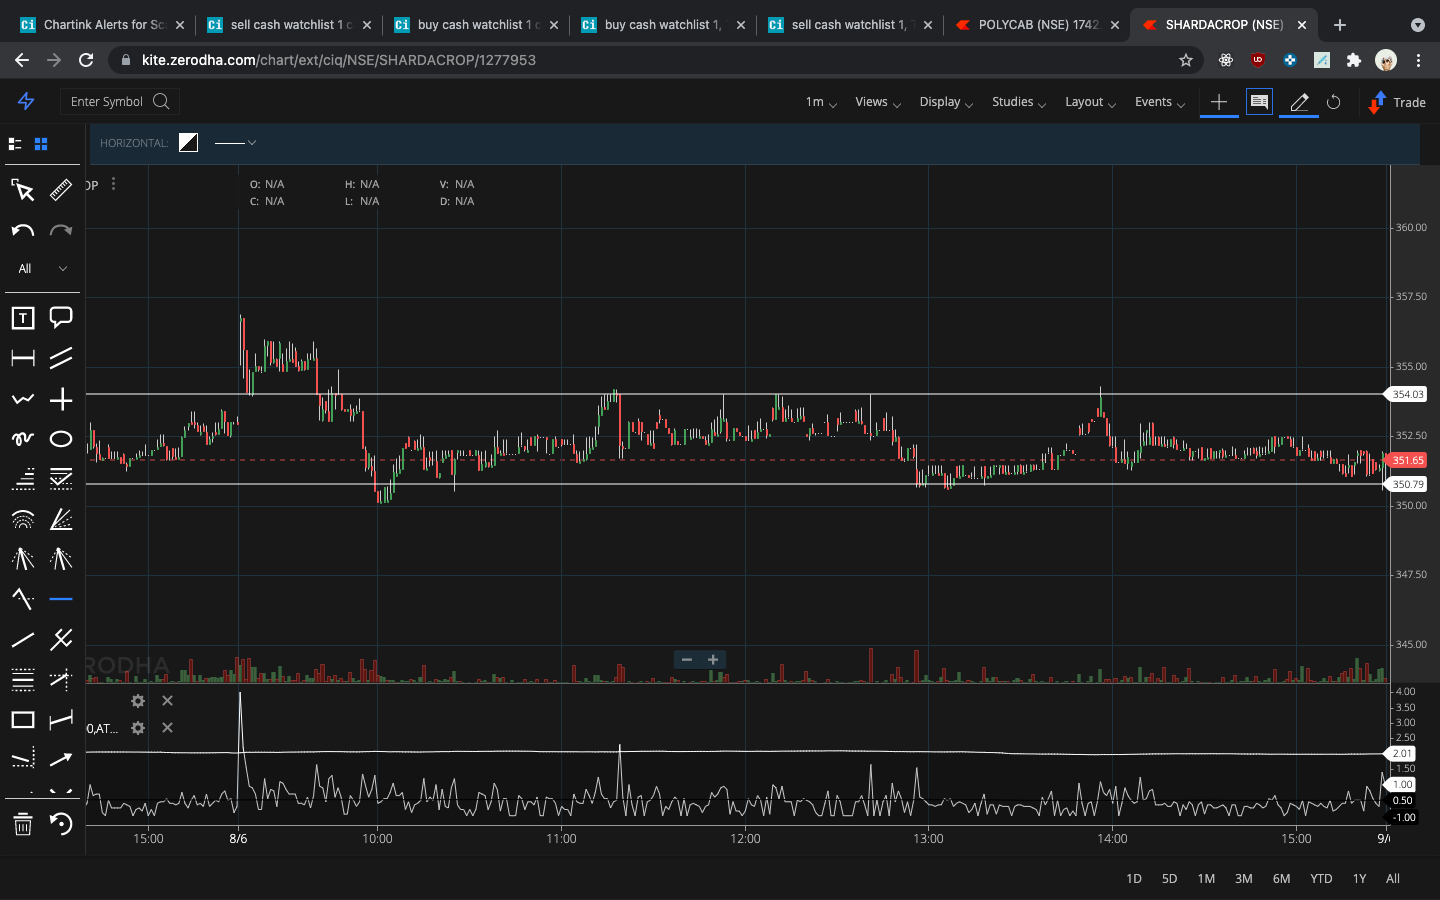Open the Trade panel via the Trade icon
This screenshot has width=1440, height=900.
tap(1397, 102)
